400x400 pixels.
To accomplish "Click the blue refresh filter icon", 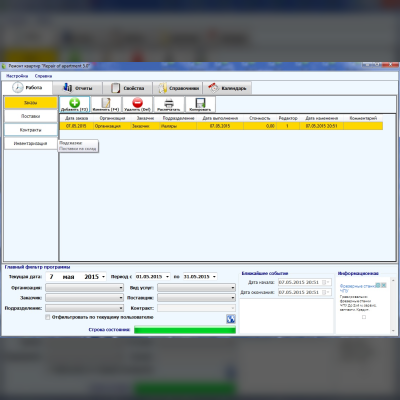I will point(231,319).
